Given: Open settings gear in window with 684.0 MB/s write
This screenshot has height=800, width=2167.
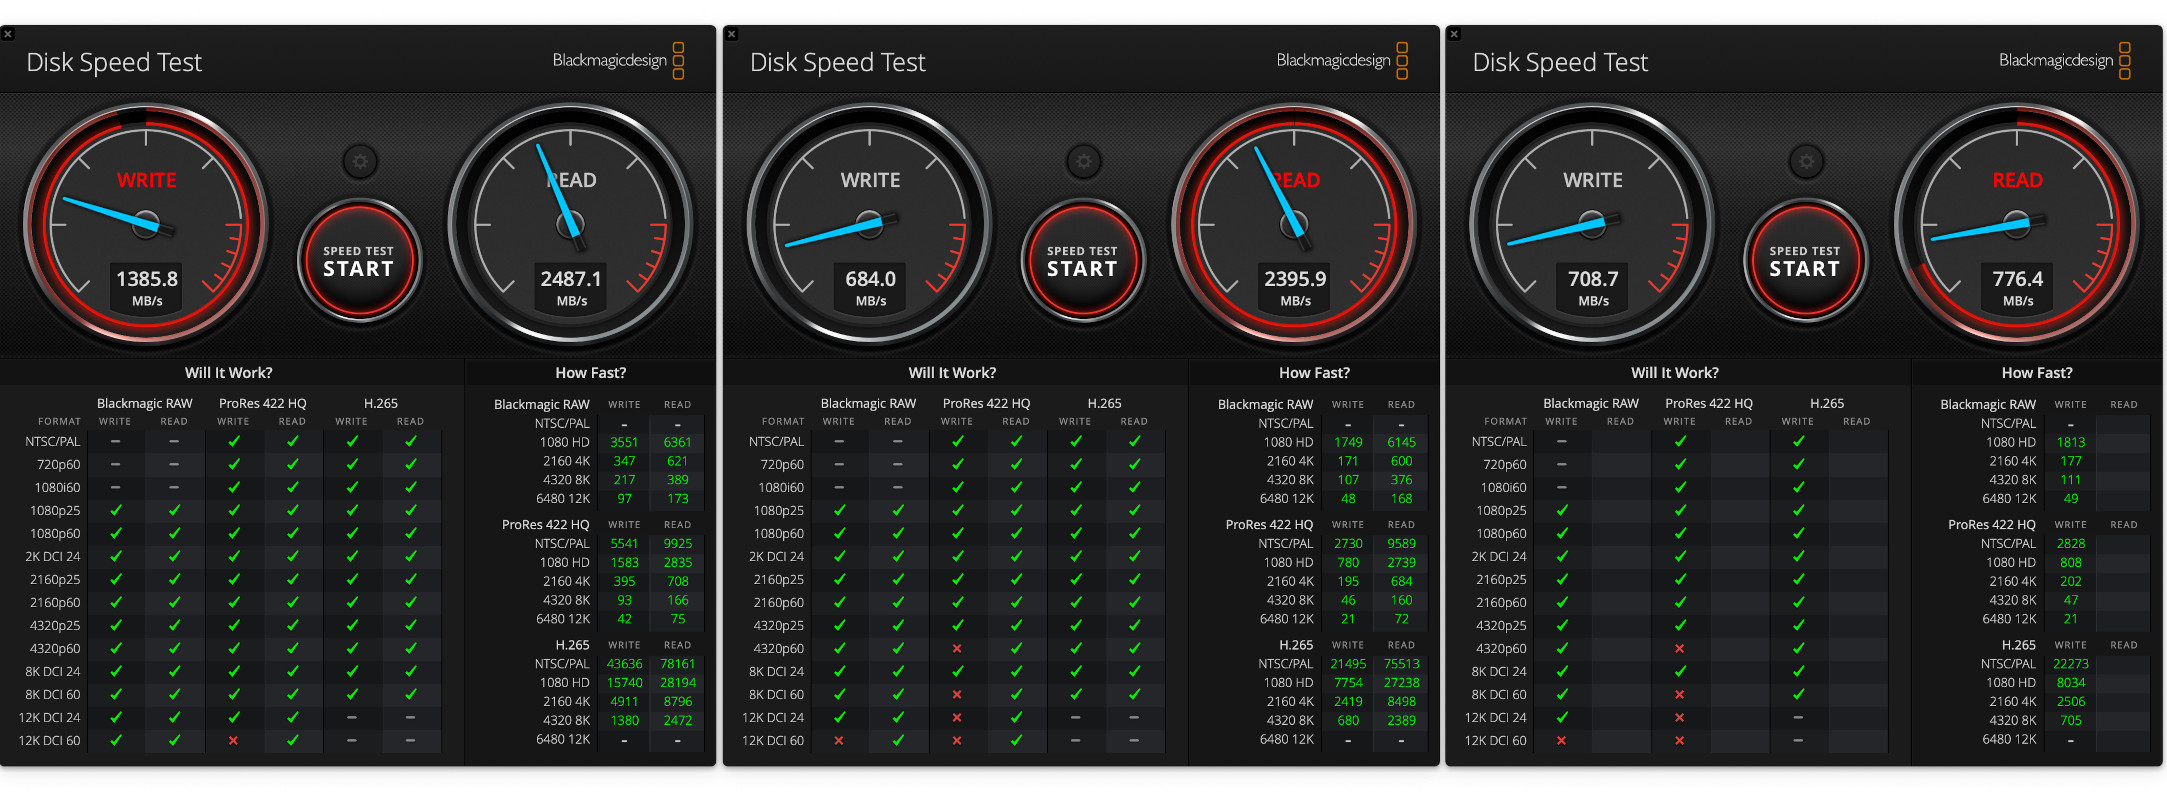Looking at the screenshot, I should point(1083,161).
